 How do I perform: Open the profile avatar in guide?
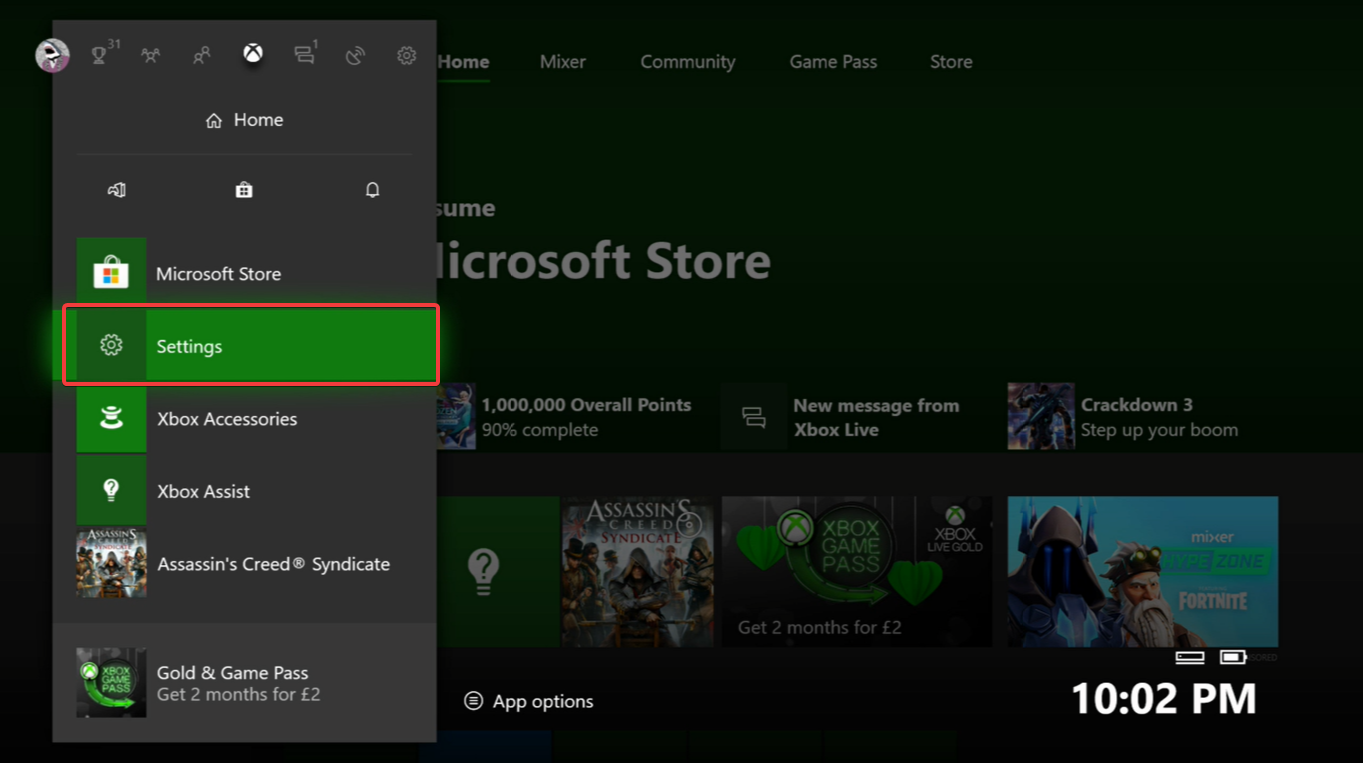coord(52,56)
